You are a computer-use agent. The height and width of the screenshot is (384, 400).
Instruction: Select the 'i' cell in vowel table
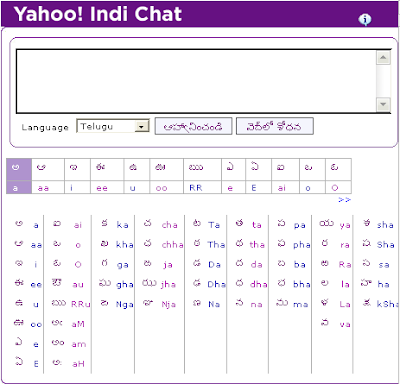tap(77, 188)
